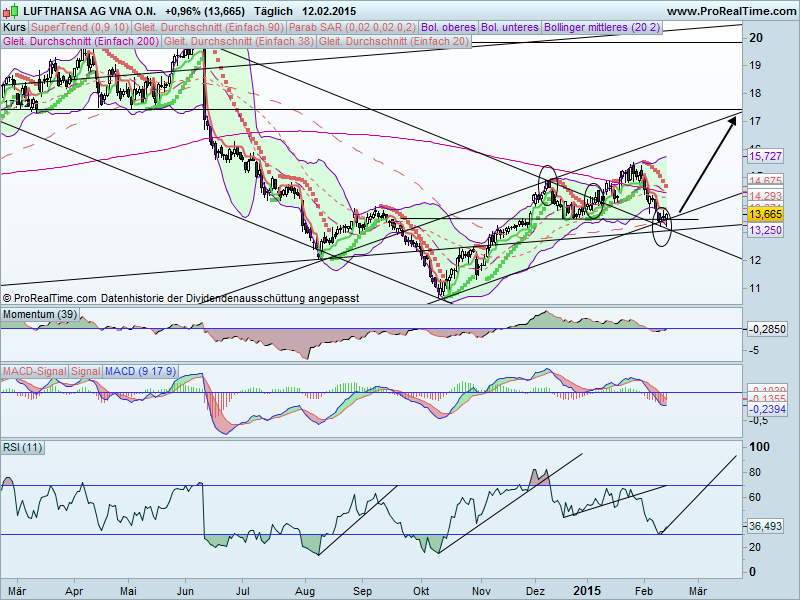Click the Jul label on time axis
800x600 pixels.
click(243, 591)
